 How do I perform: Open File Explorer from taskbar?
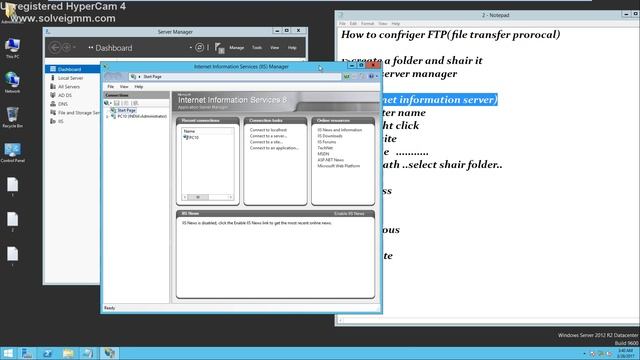pyautogui.click(x=68, y=353)
